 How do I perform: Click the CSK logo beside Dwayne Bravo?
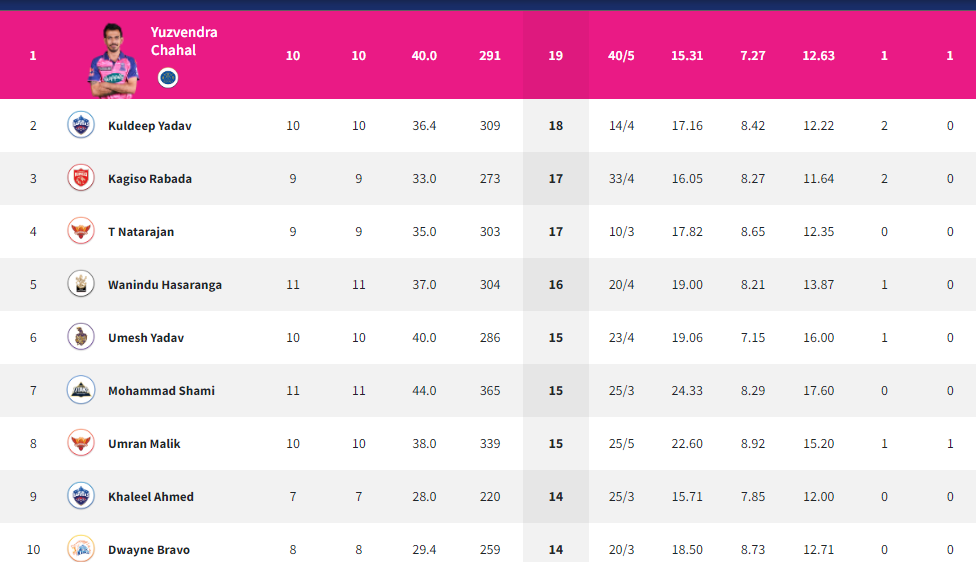(x=81, y=548)
